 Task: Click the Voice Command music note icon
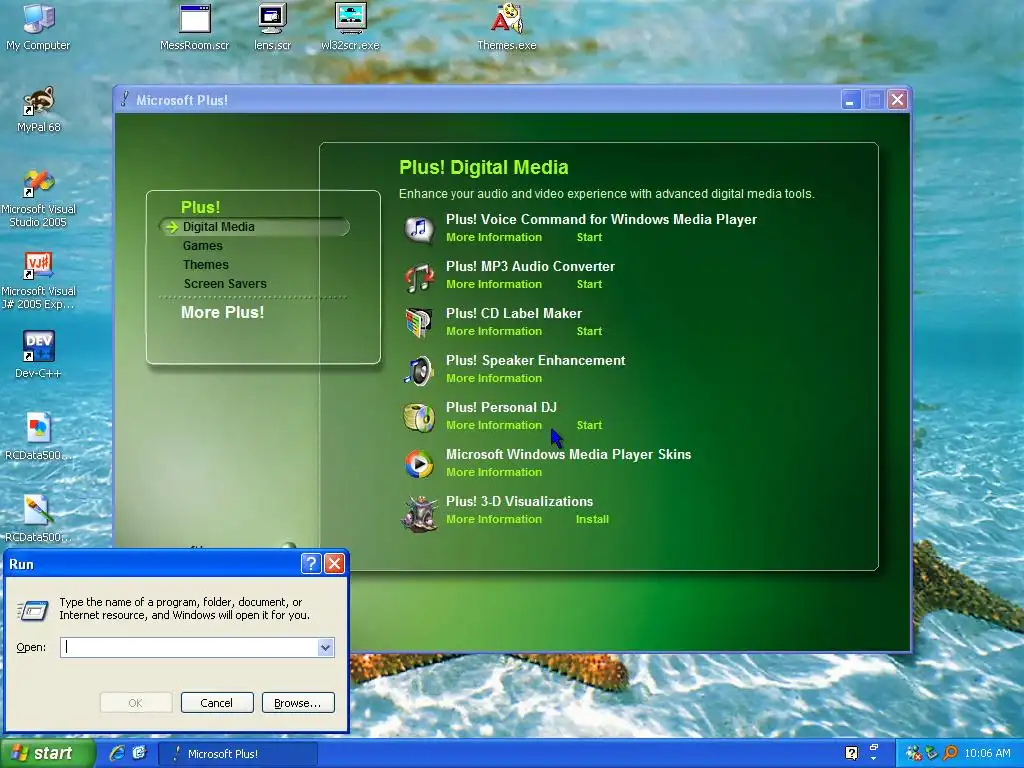(x=419, y=229)
